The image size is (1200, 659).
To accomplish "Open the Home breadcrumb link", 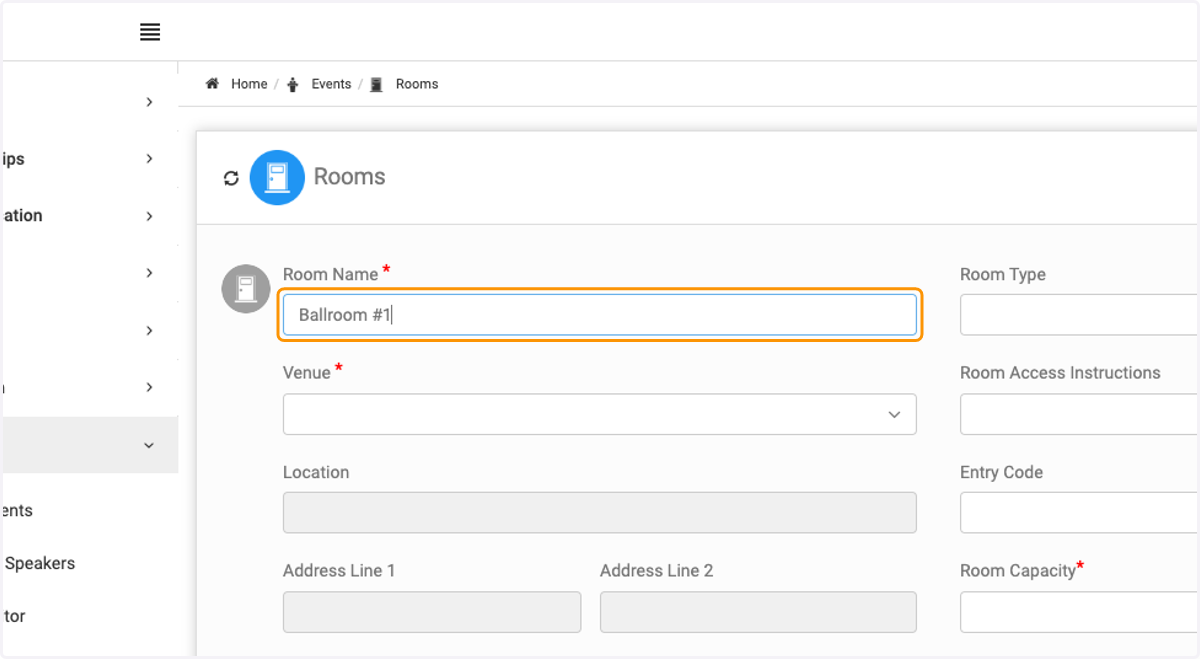I will [x=249, y=84].
